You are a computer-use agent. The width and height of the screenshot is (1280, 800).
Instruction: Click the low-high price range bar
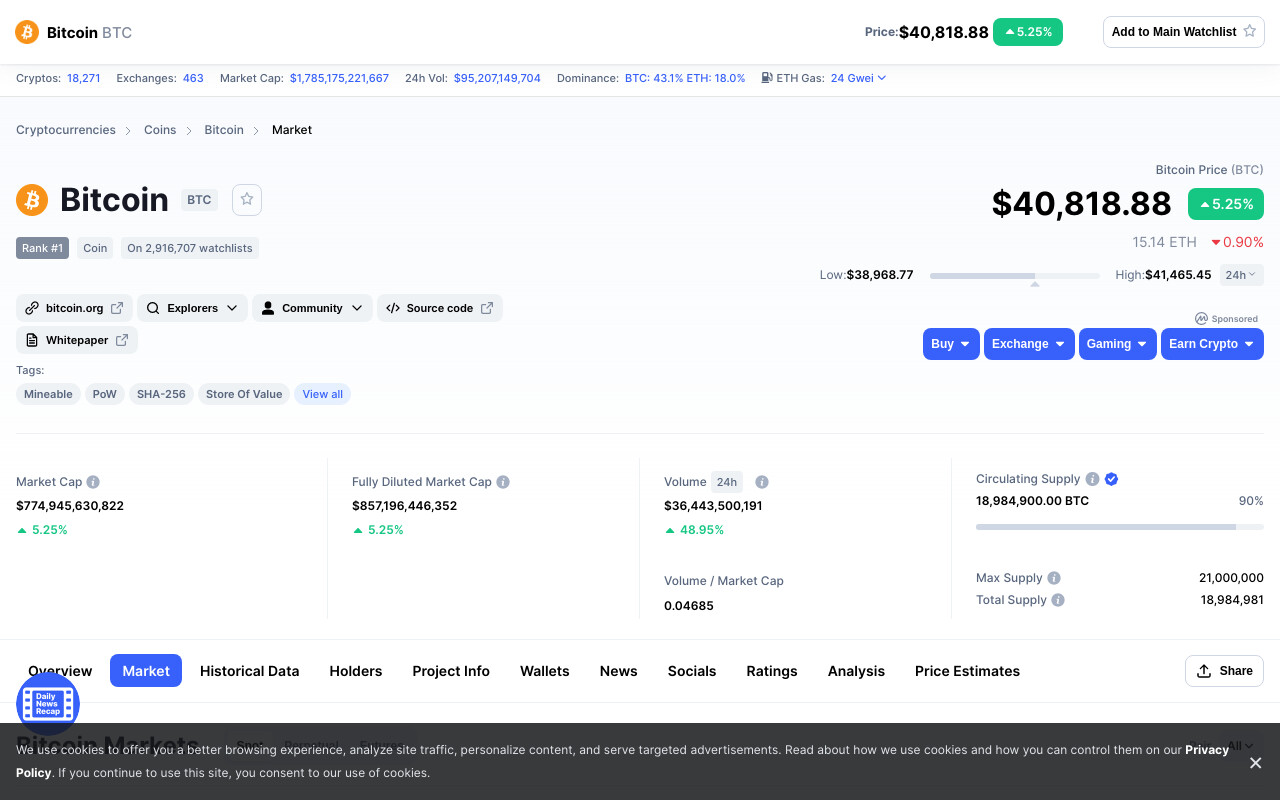[x=1015, y=275]
